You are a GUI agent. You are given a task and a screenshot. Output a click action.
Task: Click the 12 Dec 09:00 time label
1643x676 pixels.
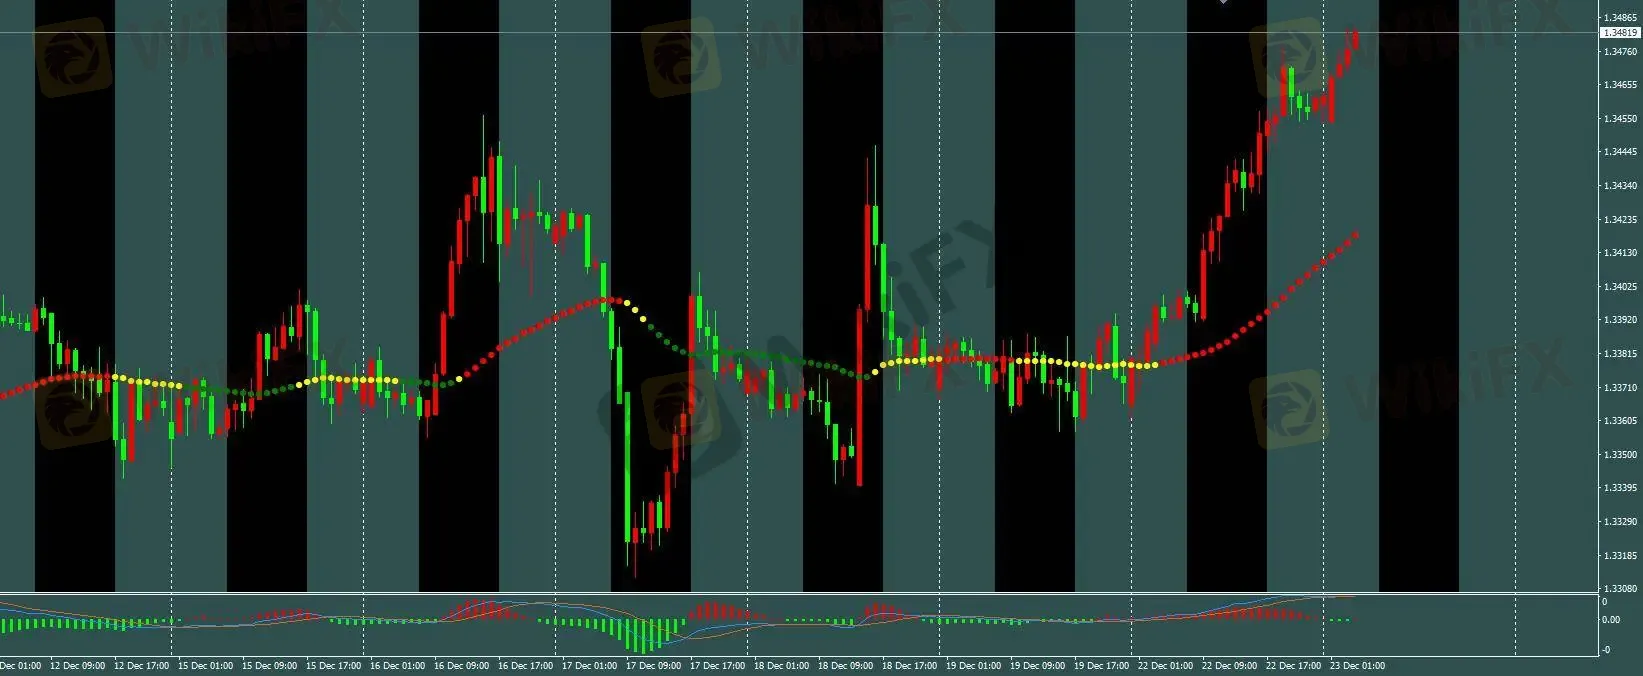tap(77, 665)
